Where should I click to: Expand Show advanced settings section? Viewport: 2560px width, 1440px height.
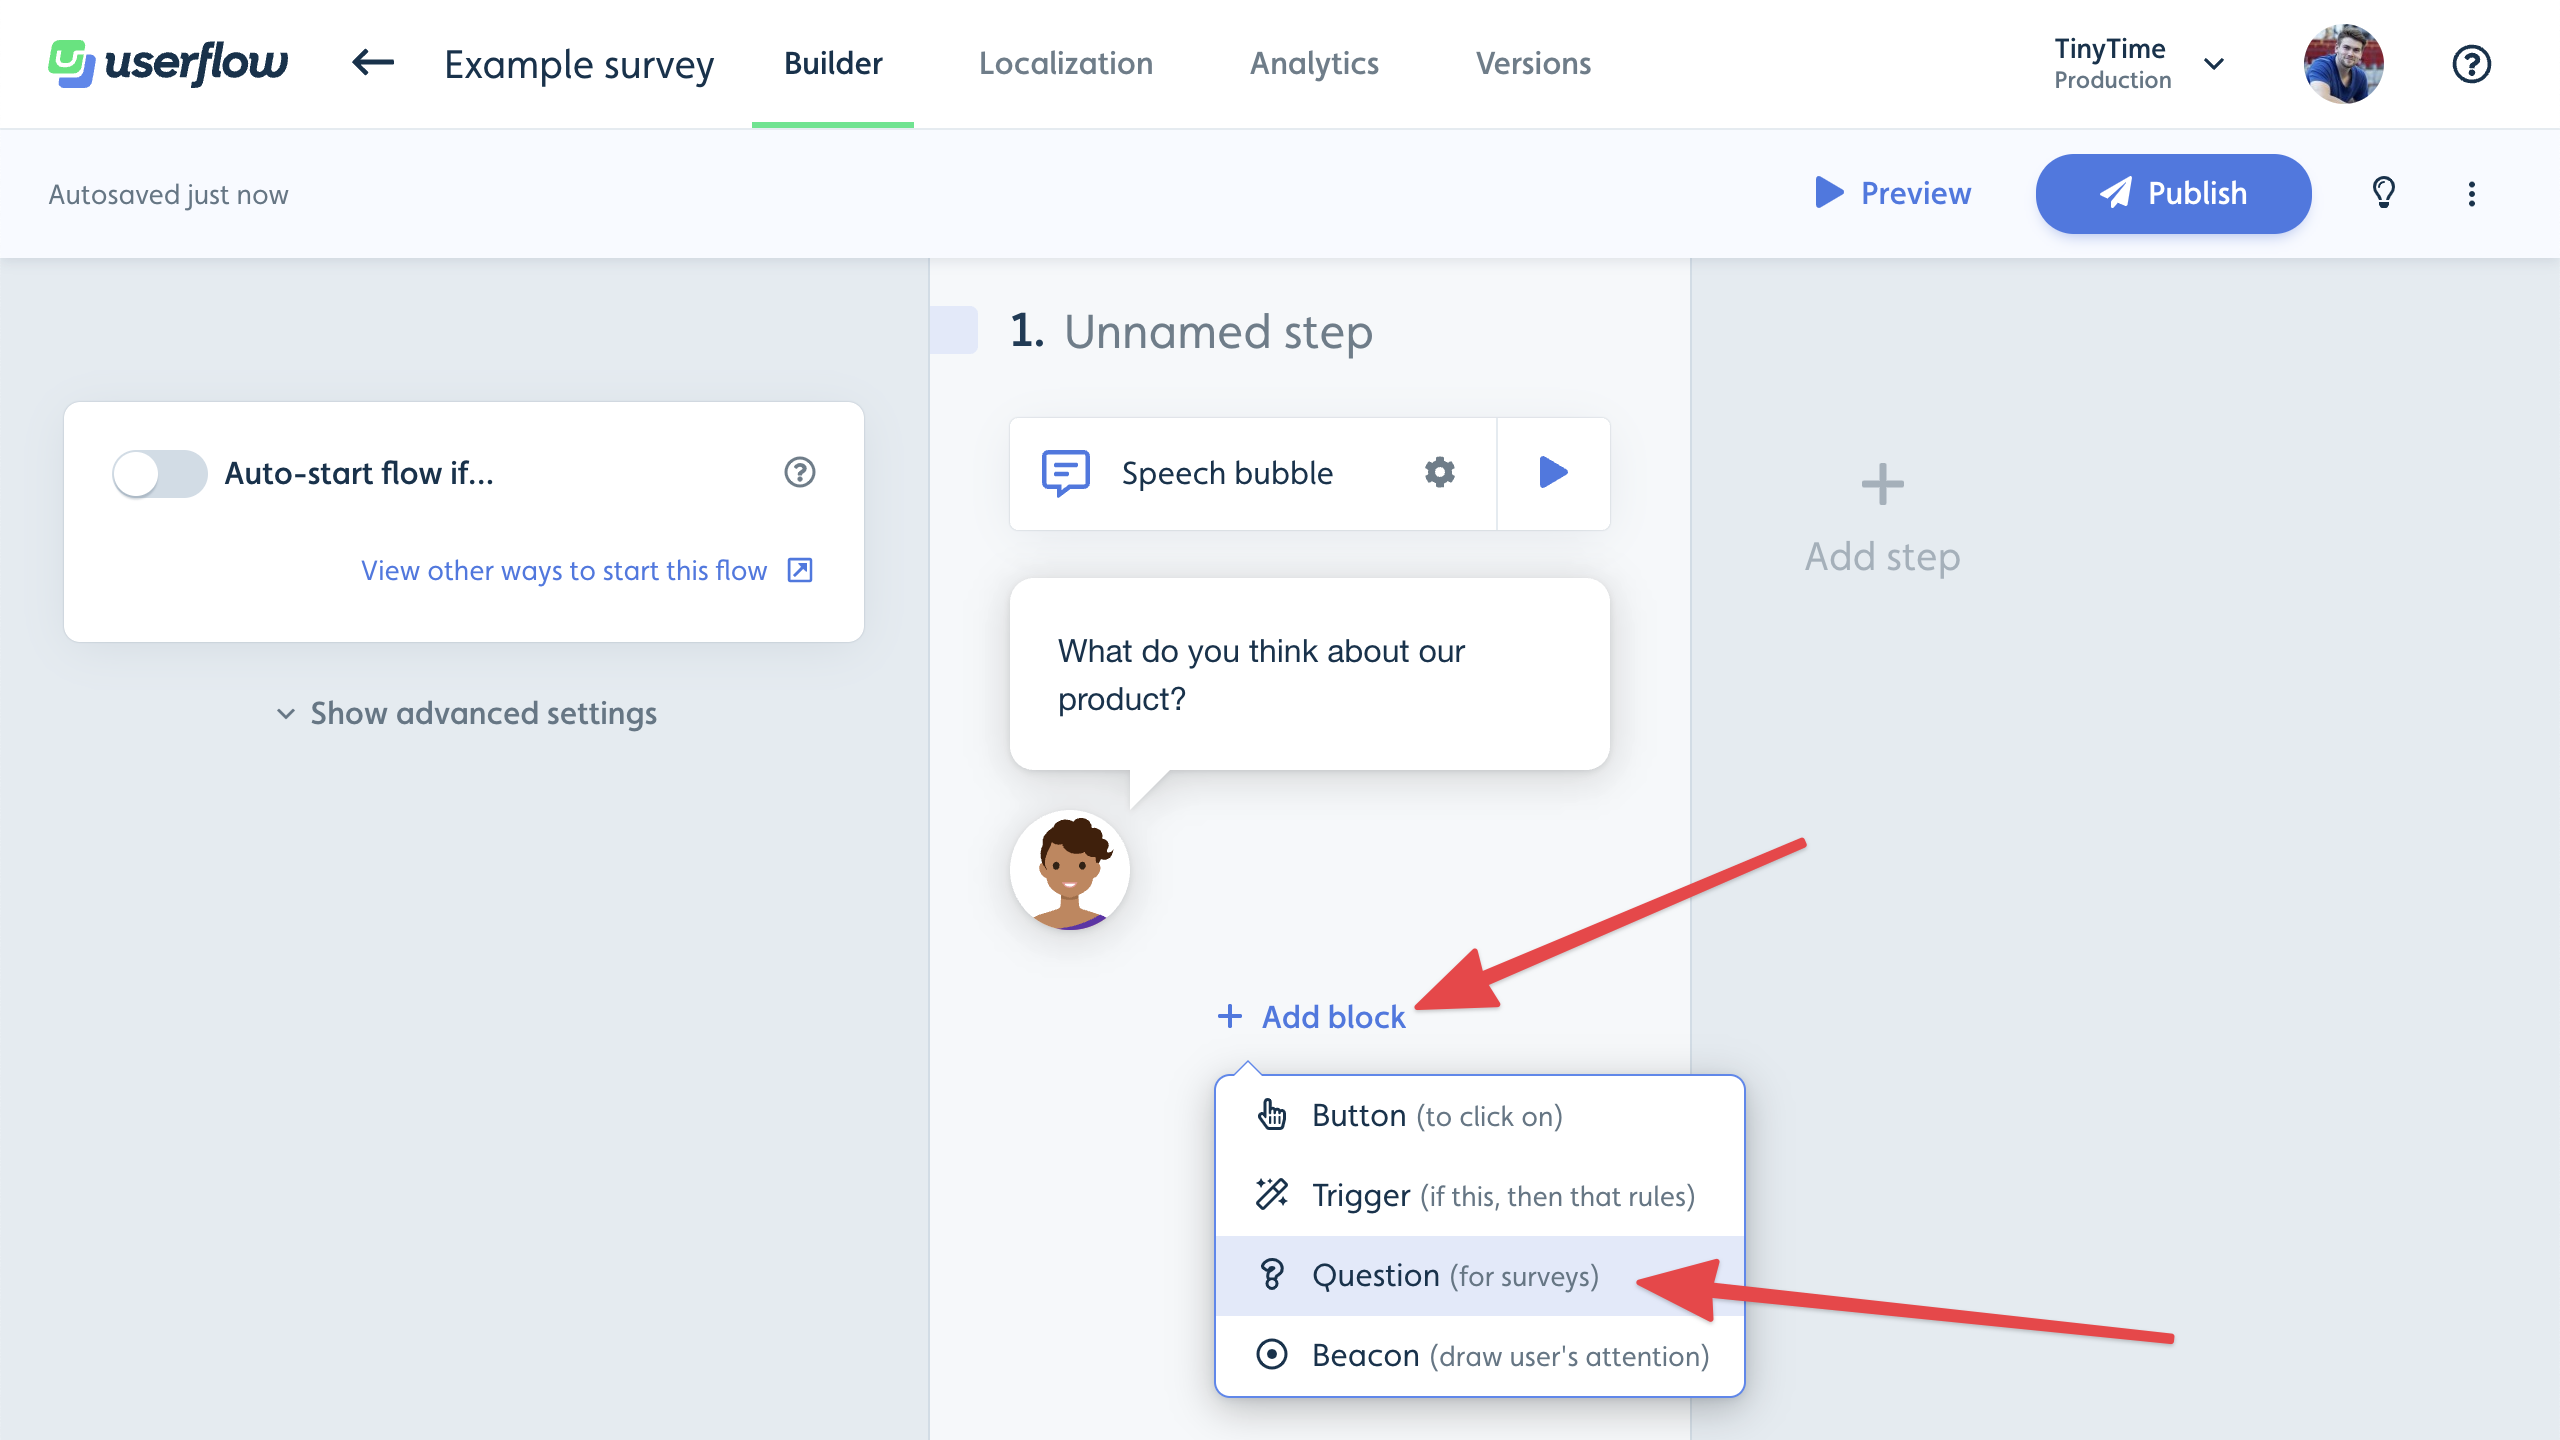pyautogui.click(x=464, y=712)
